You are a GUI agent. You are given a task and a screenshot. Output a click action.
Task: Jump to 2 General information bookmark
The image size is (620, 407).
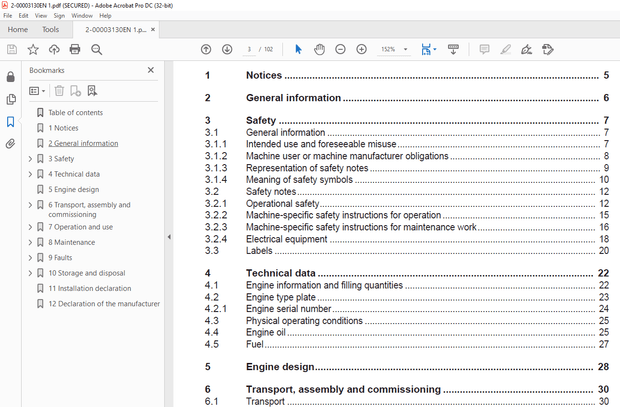click(83, 144)
